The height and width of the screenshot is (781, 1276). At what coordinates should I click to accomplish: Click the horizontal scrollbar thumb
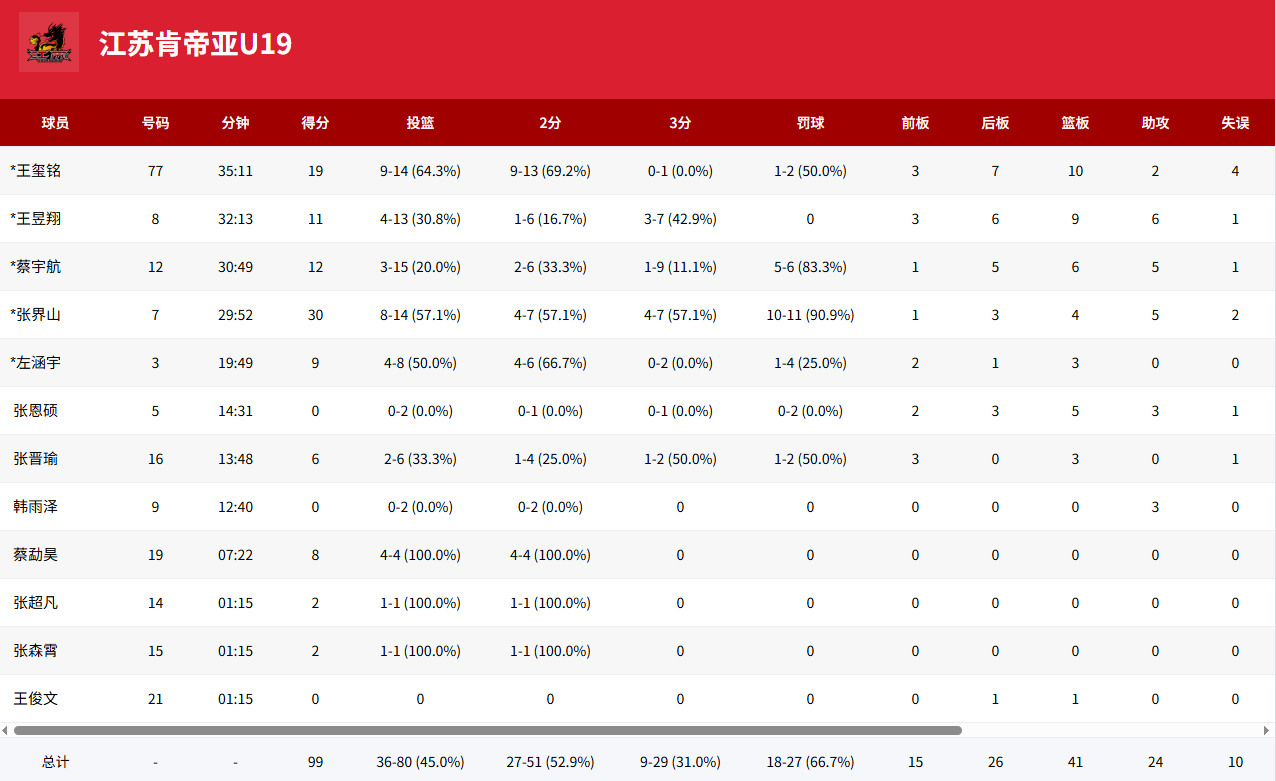point(488,730)
